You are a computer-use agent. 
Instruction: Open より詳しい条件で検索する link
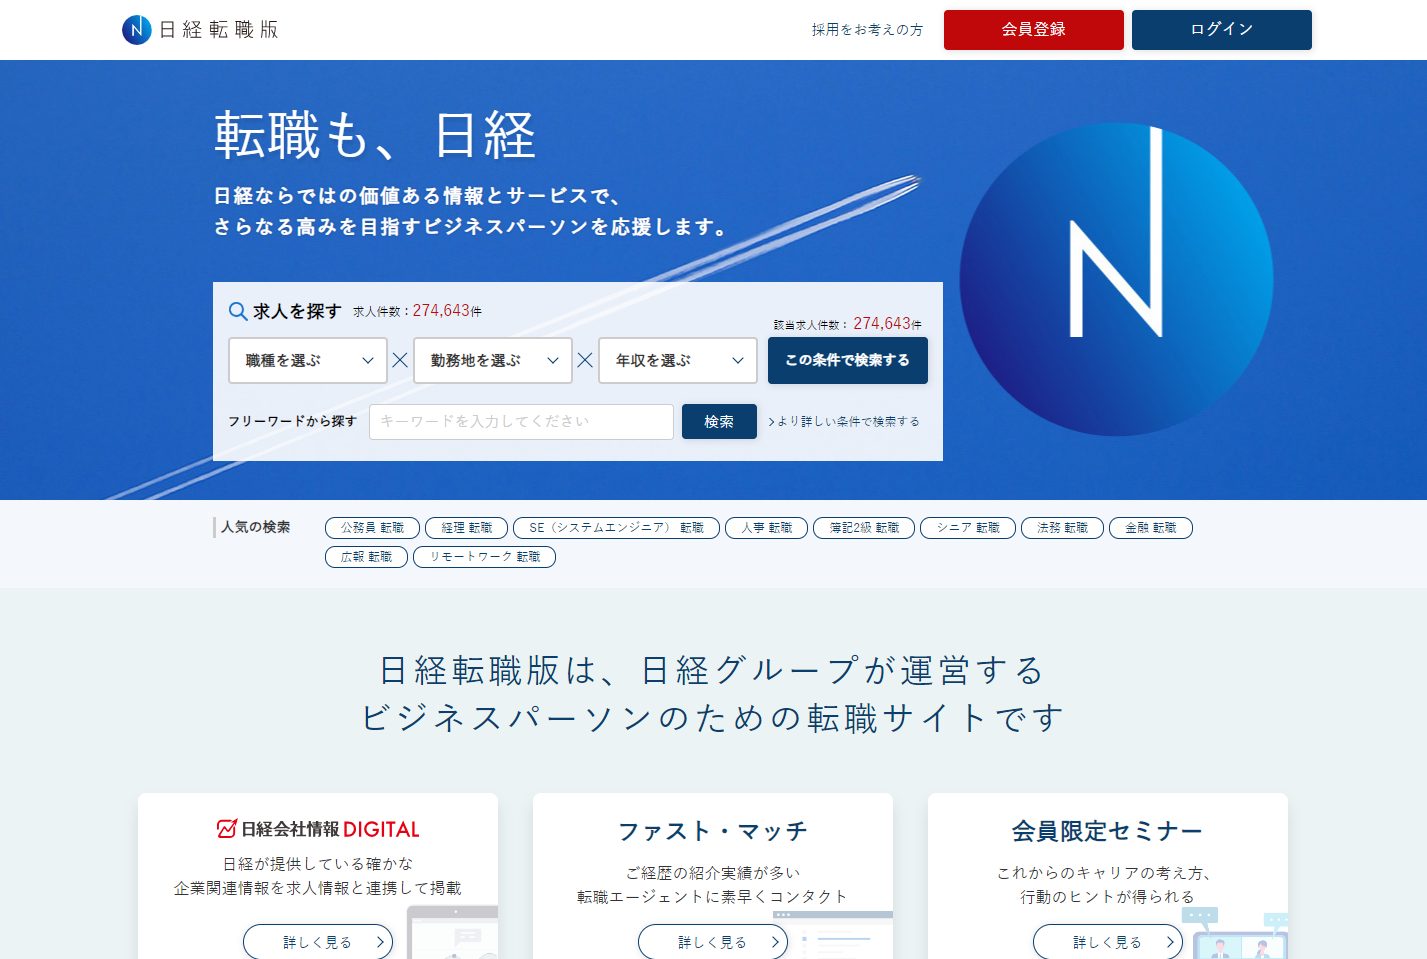[x=844, y=422]
